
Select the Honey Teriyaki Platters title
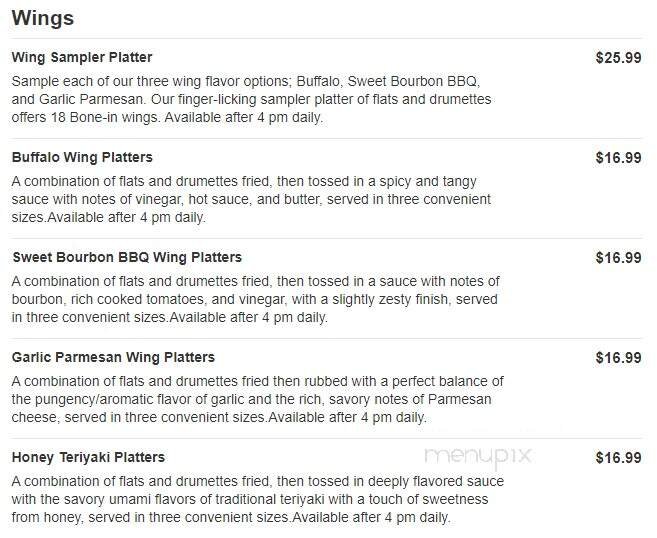(88, 457)
